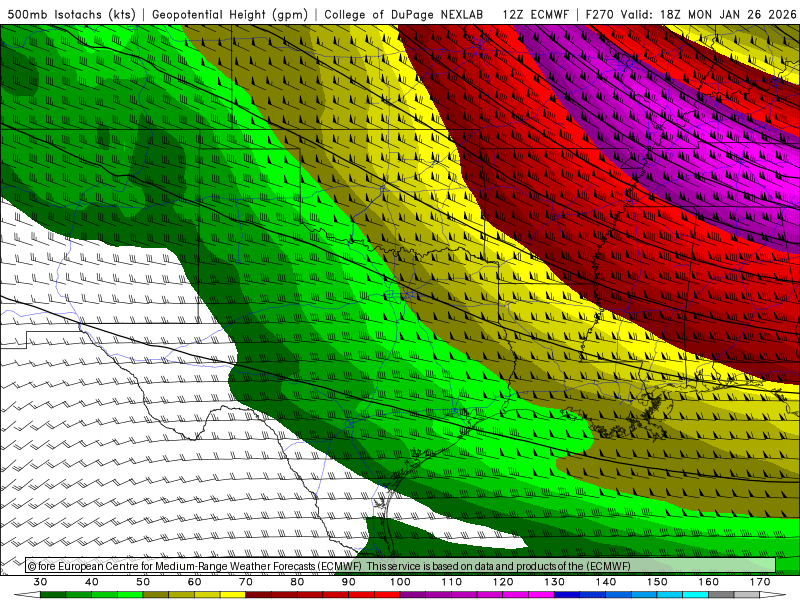Image resolution: width=800 pixels, height=600 pixels.
Task: Click the legend value 120
Action: 503,582
